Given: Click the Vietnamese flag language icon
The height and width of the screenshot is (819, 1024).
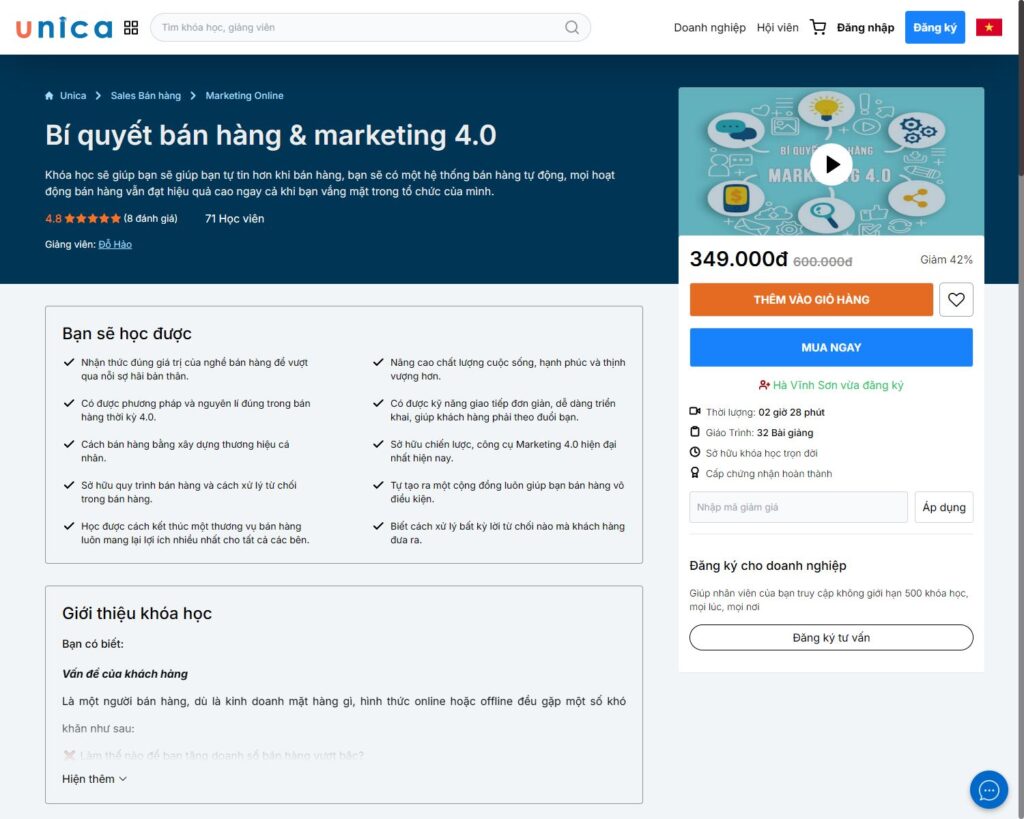Looking at the screenshot, I should pos(988,27).
